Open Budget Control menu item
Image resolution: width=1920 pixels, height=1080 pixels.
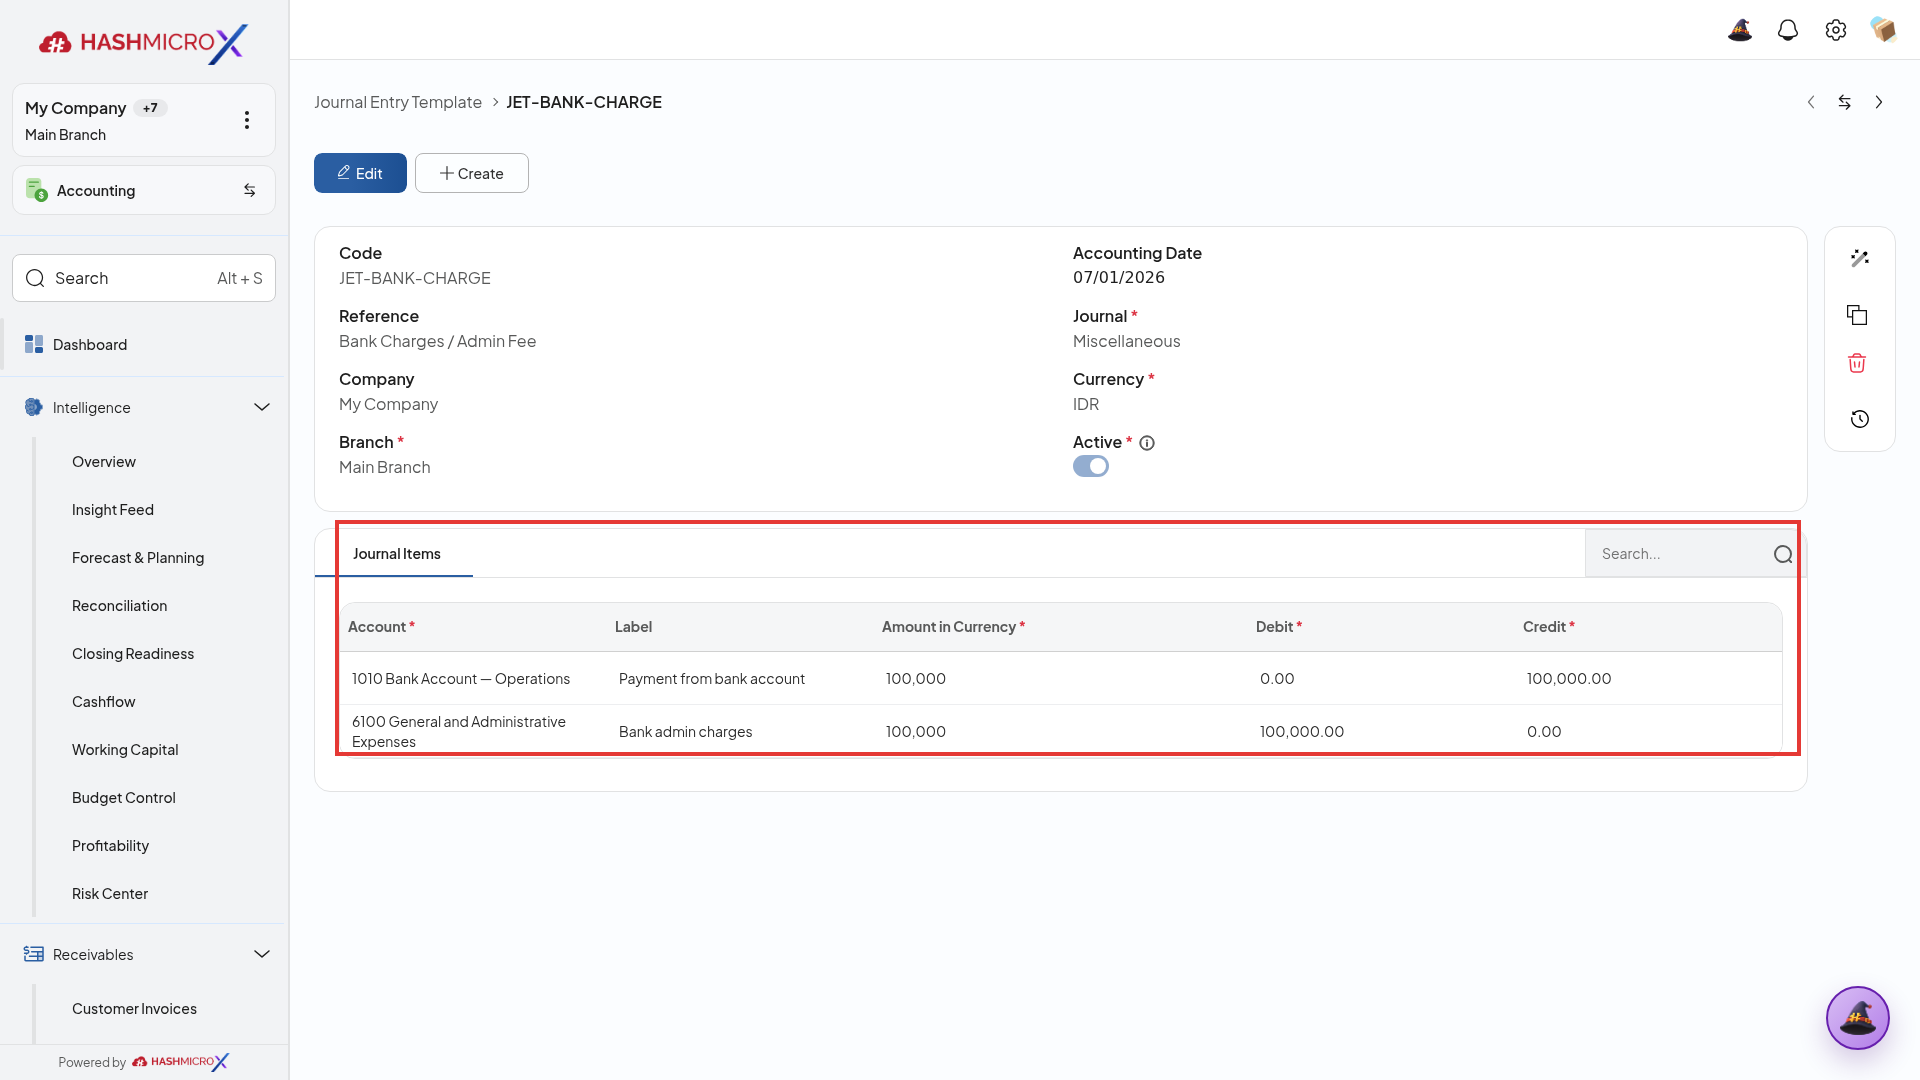tap(124, 798)
